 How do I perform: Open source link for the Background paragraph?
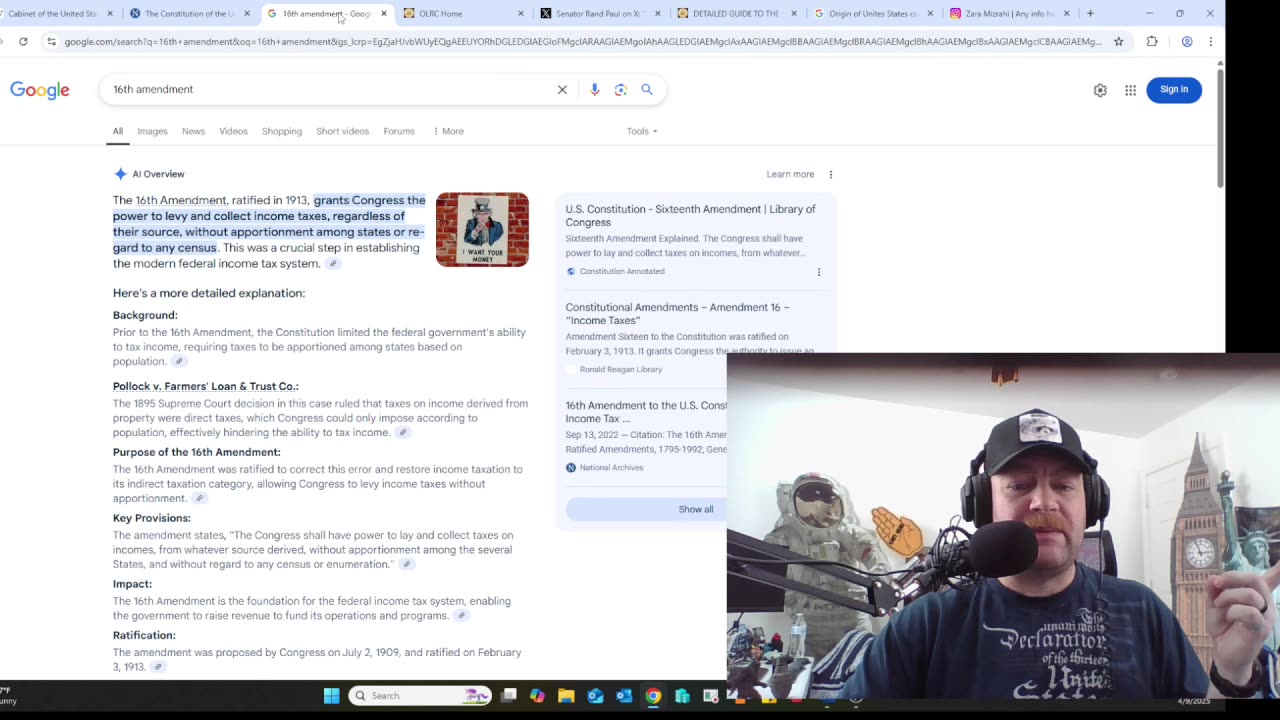click(179, 362)
